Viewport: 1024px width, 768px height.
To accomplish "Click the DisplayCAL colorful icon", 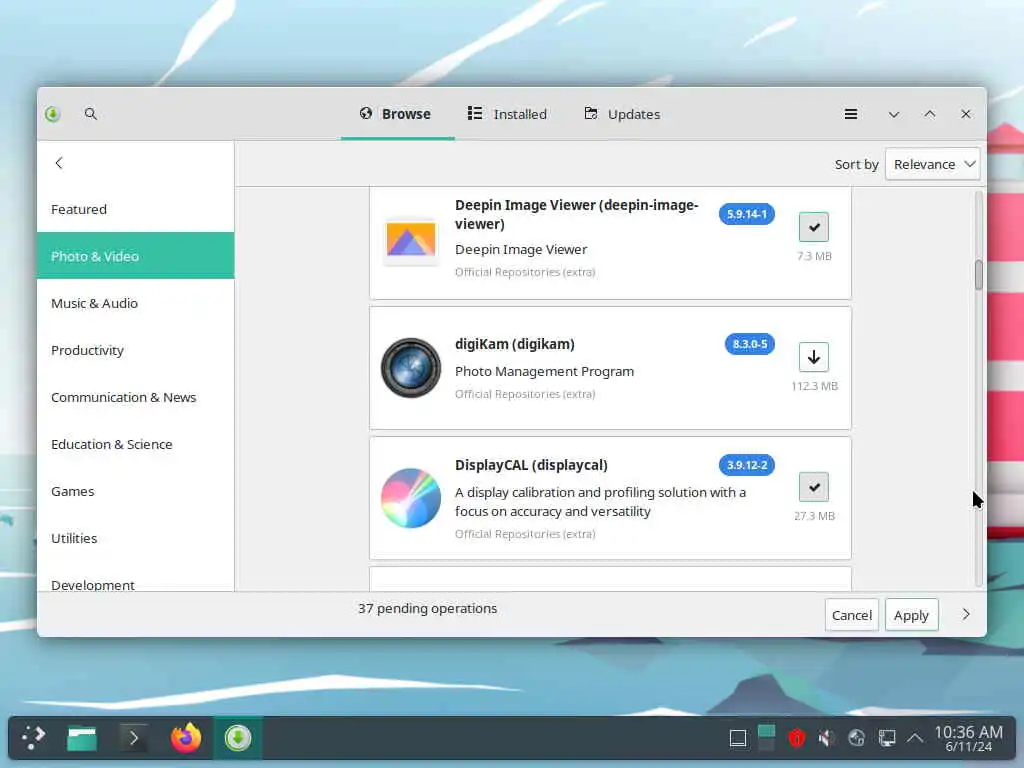I will click(411, 498).
